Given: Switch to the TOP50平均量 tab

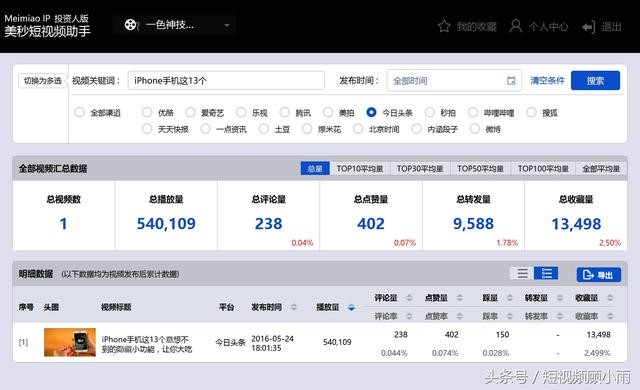Looking at the screenshot, I should [x=480, y=168].
